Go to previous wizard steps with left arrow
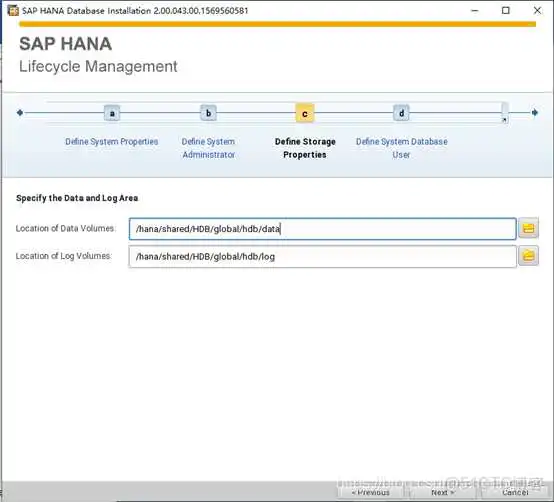 click(x=20, y=113)
